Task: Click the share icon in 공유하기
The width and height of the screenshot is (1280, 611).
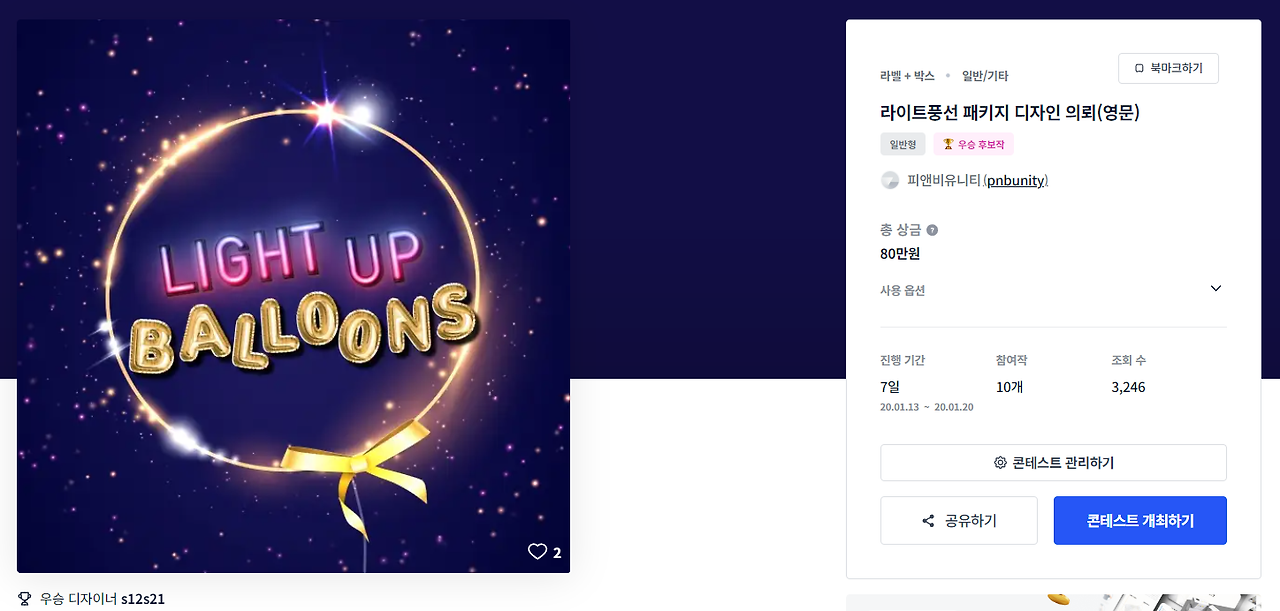Action: click(x=928, y=521)
